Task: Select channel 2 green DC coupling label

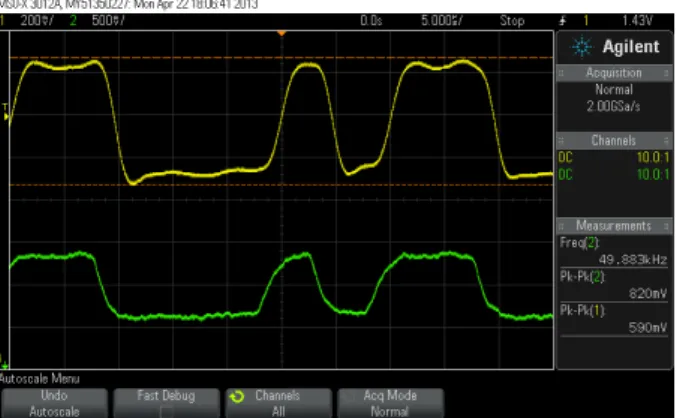Action: pos(566,175)
